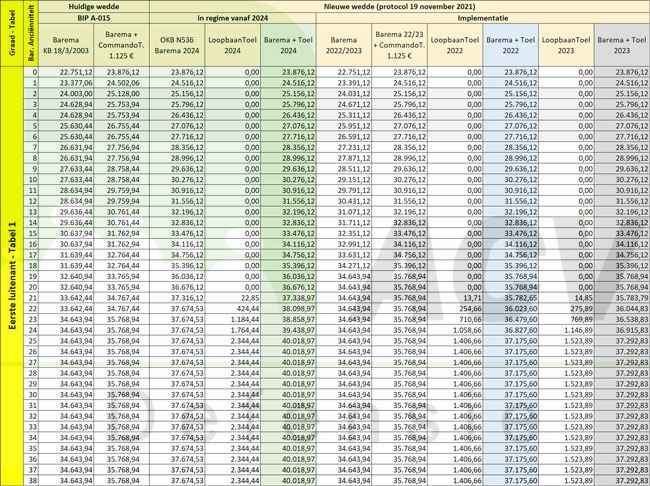This screenshot has width=650, height=486.
Task: Select Barema 2022/2023 value '24.031,12'
Action: [x=354, y=94]
